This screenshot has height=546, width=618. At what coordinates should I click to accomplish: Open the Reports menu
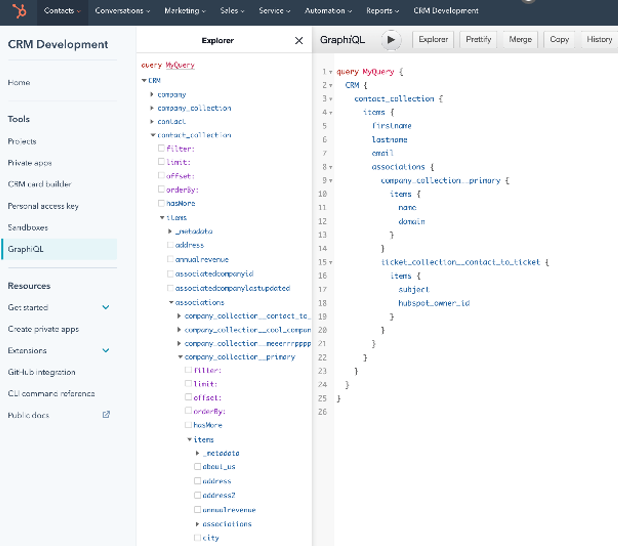pyautogui.click(x=382, y=11)
